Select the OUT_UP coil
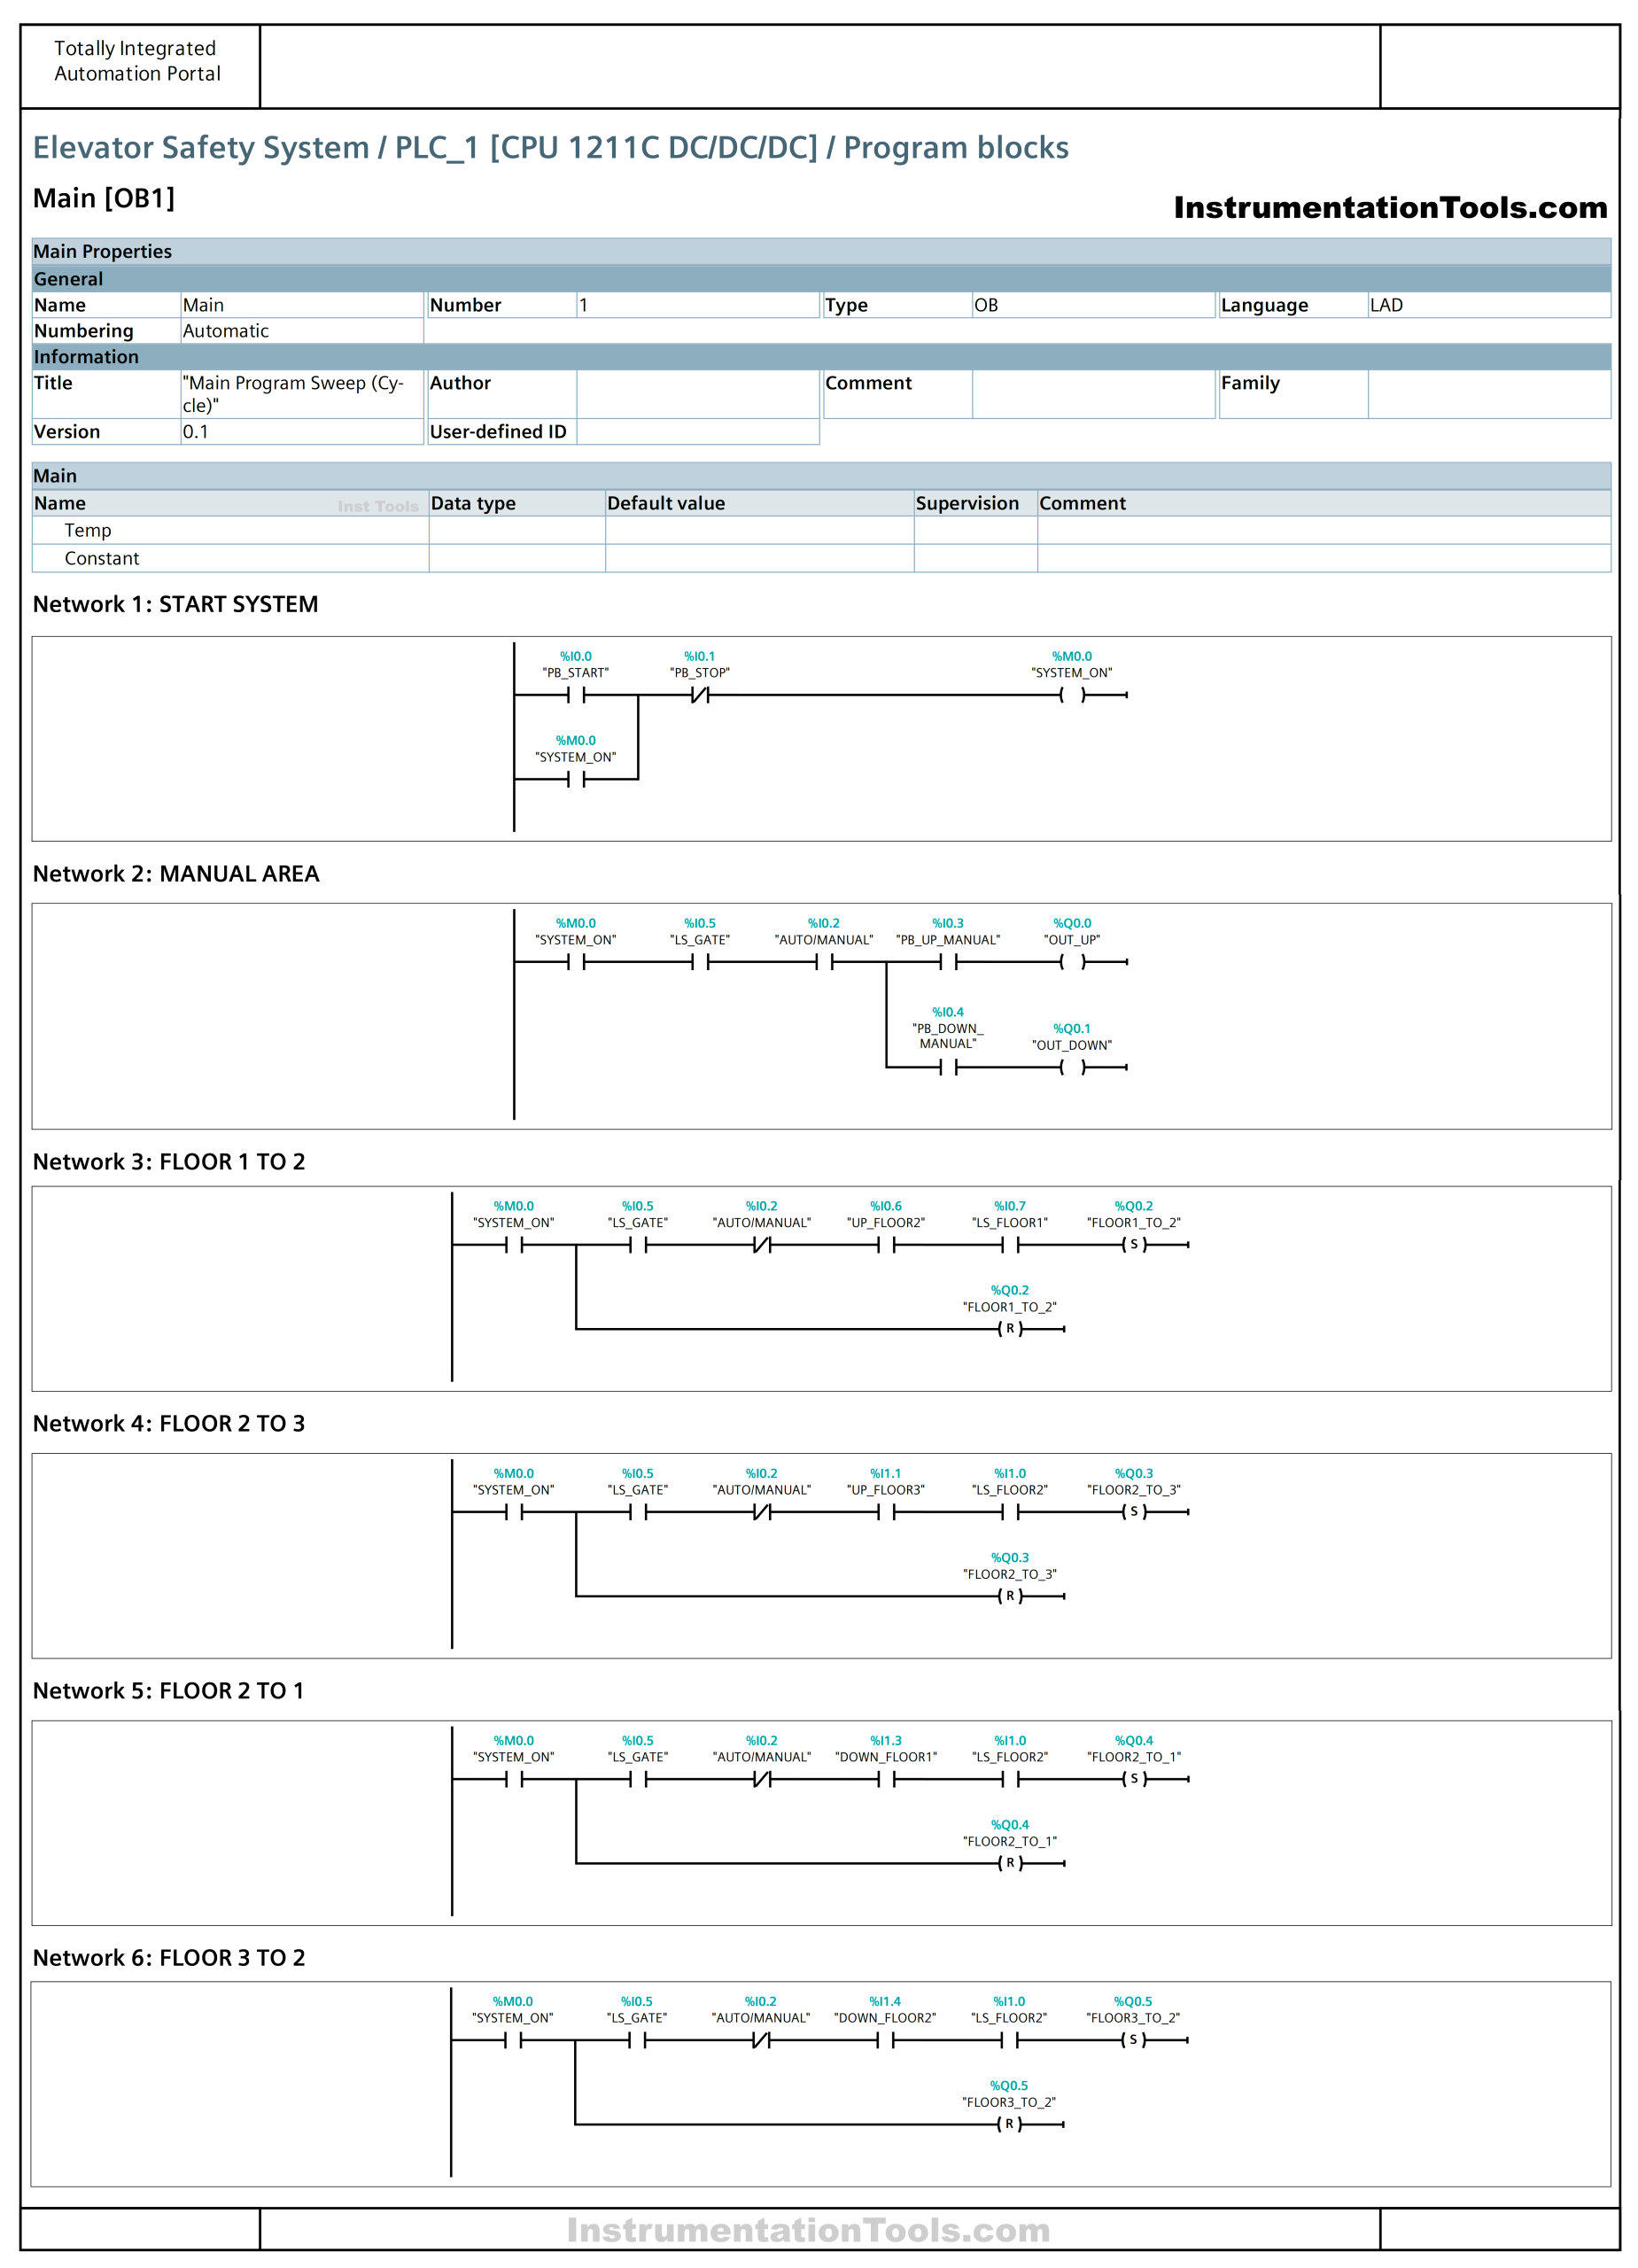This screenshot has height=2268, width=1638. 1071,961
